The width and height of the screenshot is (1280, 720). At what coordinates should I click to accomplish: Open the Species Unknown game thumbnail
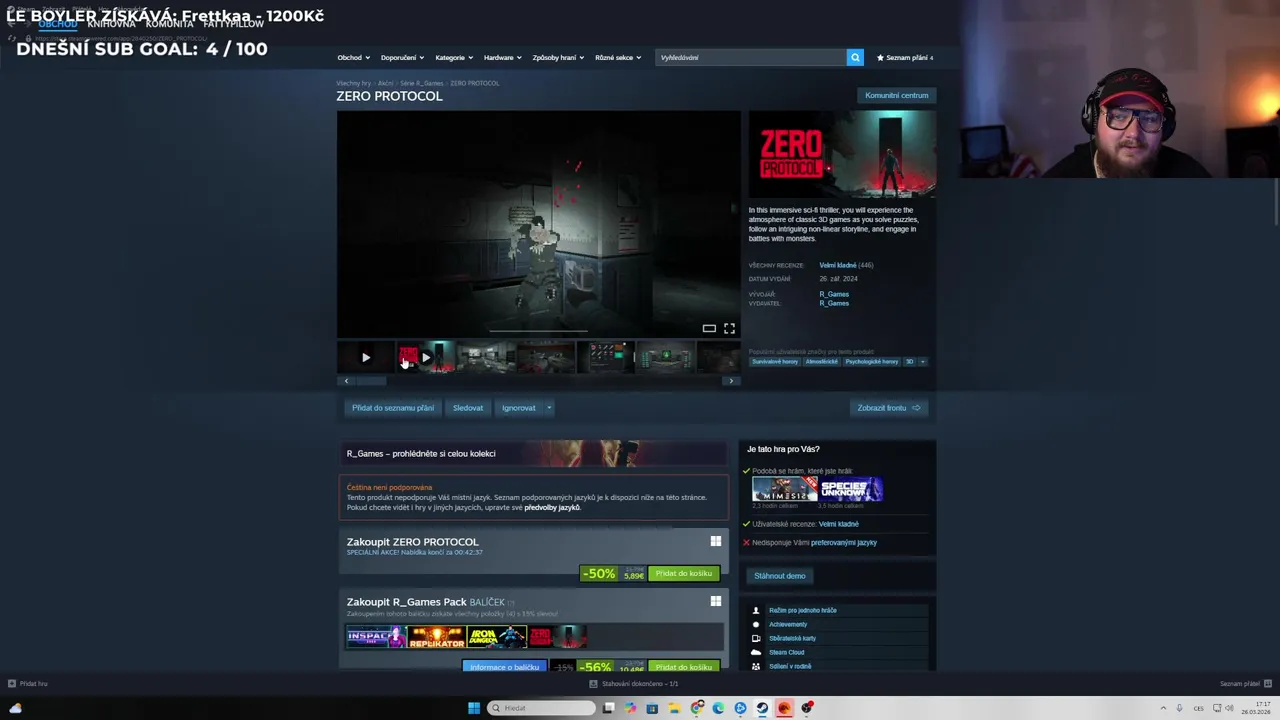852,489
